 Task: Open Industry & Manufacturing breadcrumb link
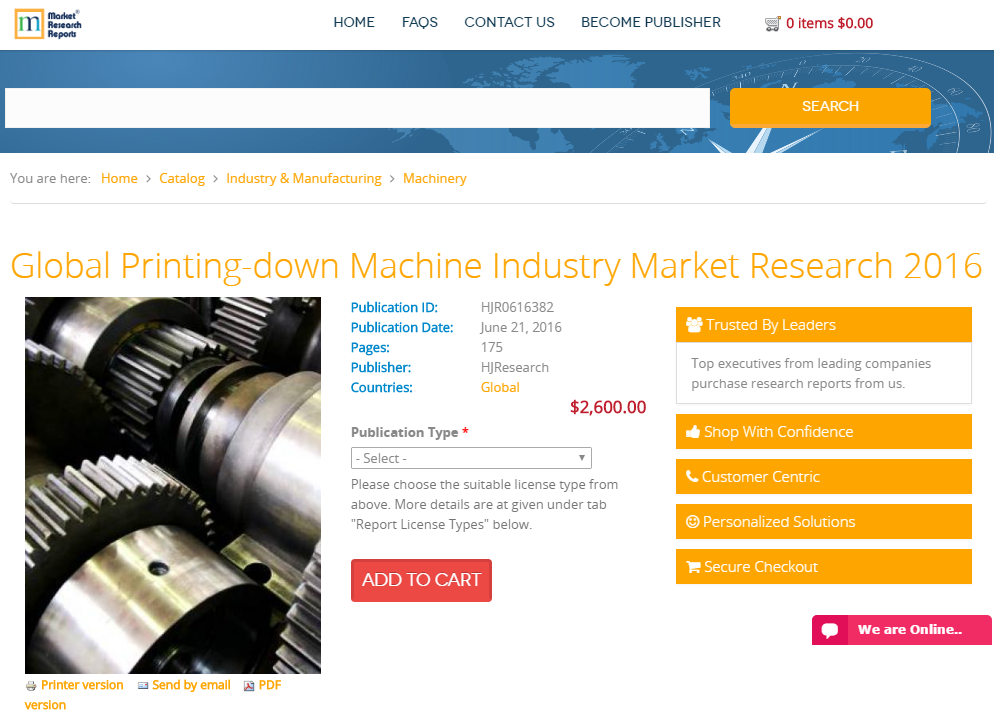click(304, 179)
